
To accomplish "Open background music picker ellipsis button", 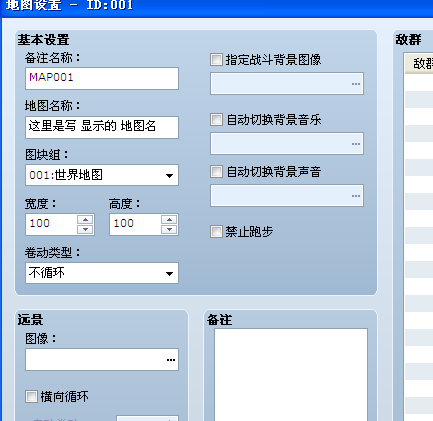I will tap(356, 144).
